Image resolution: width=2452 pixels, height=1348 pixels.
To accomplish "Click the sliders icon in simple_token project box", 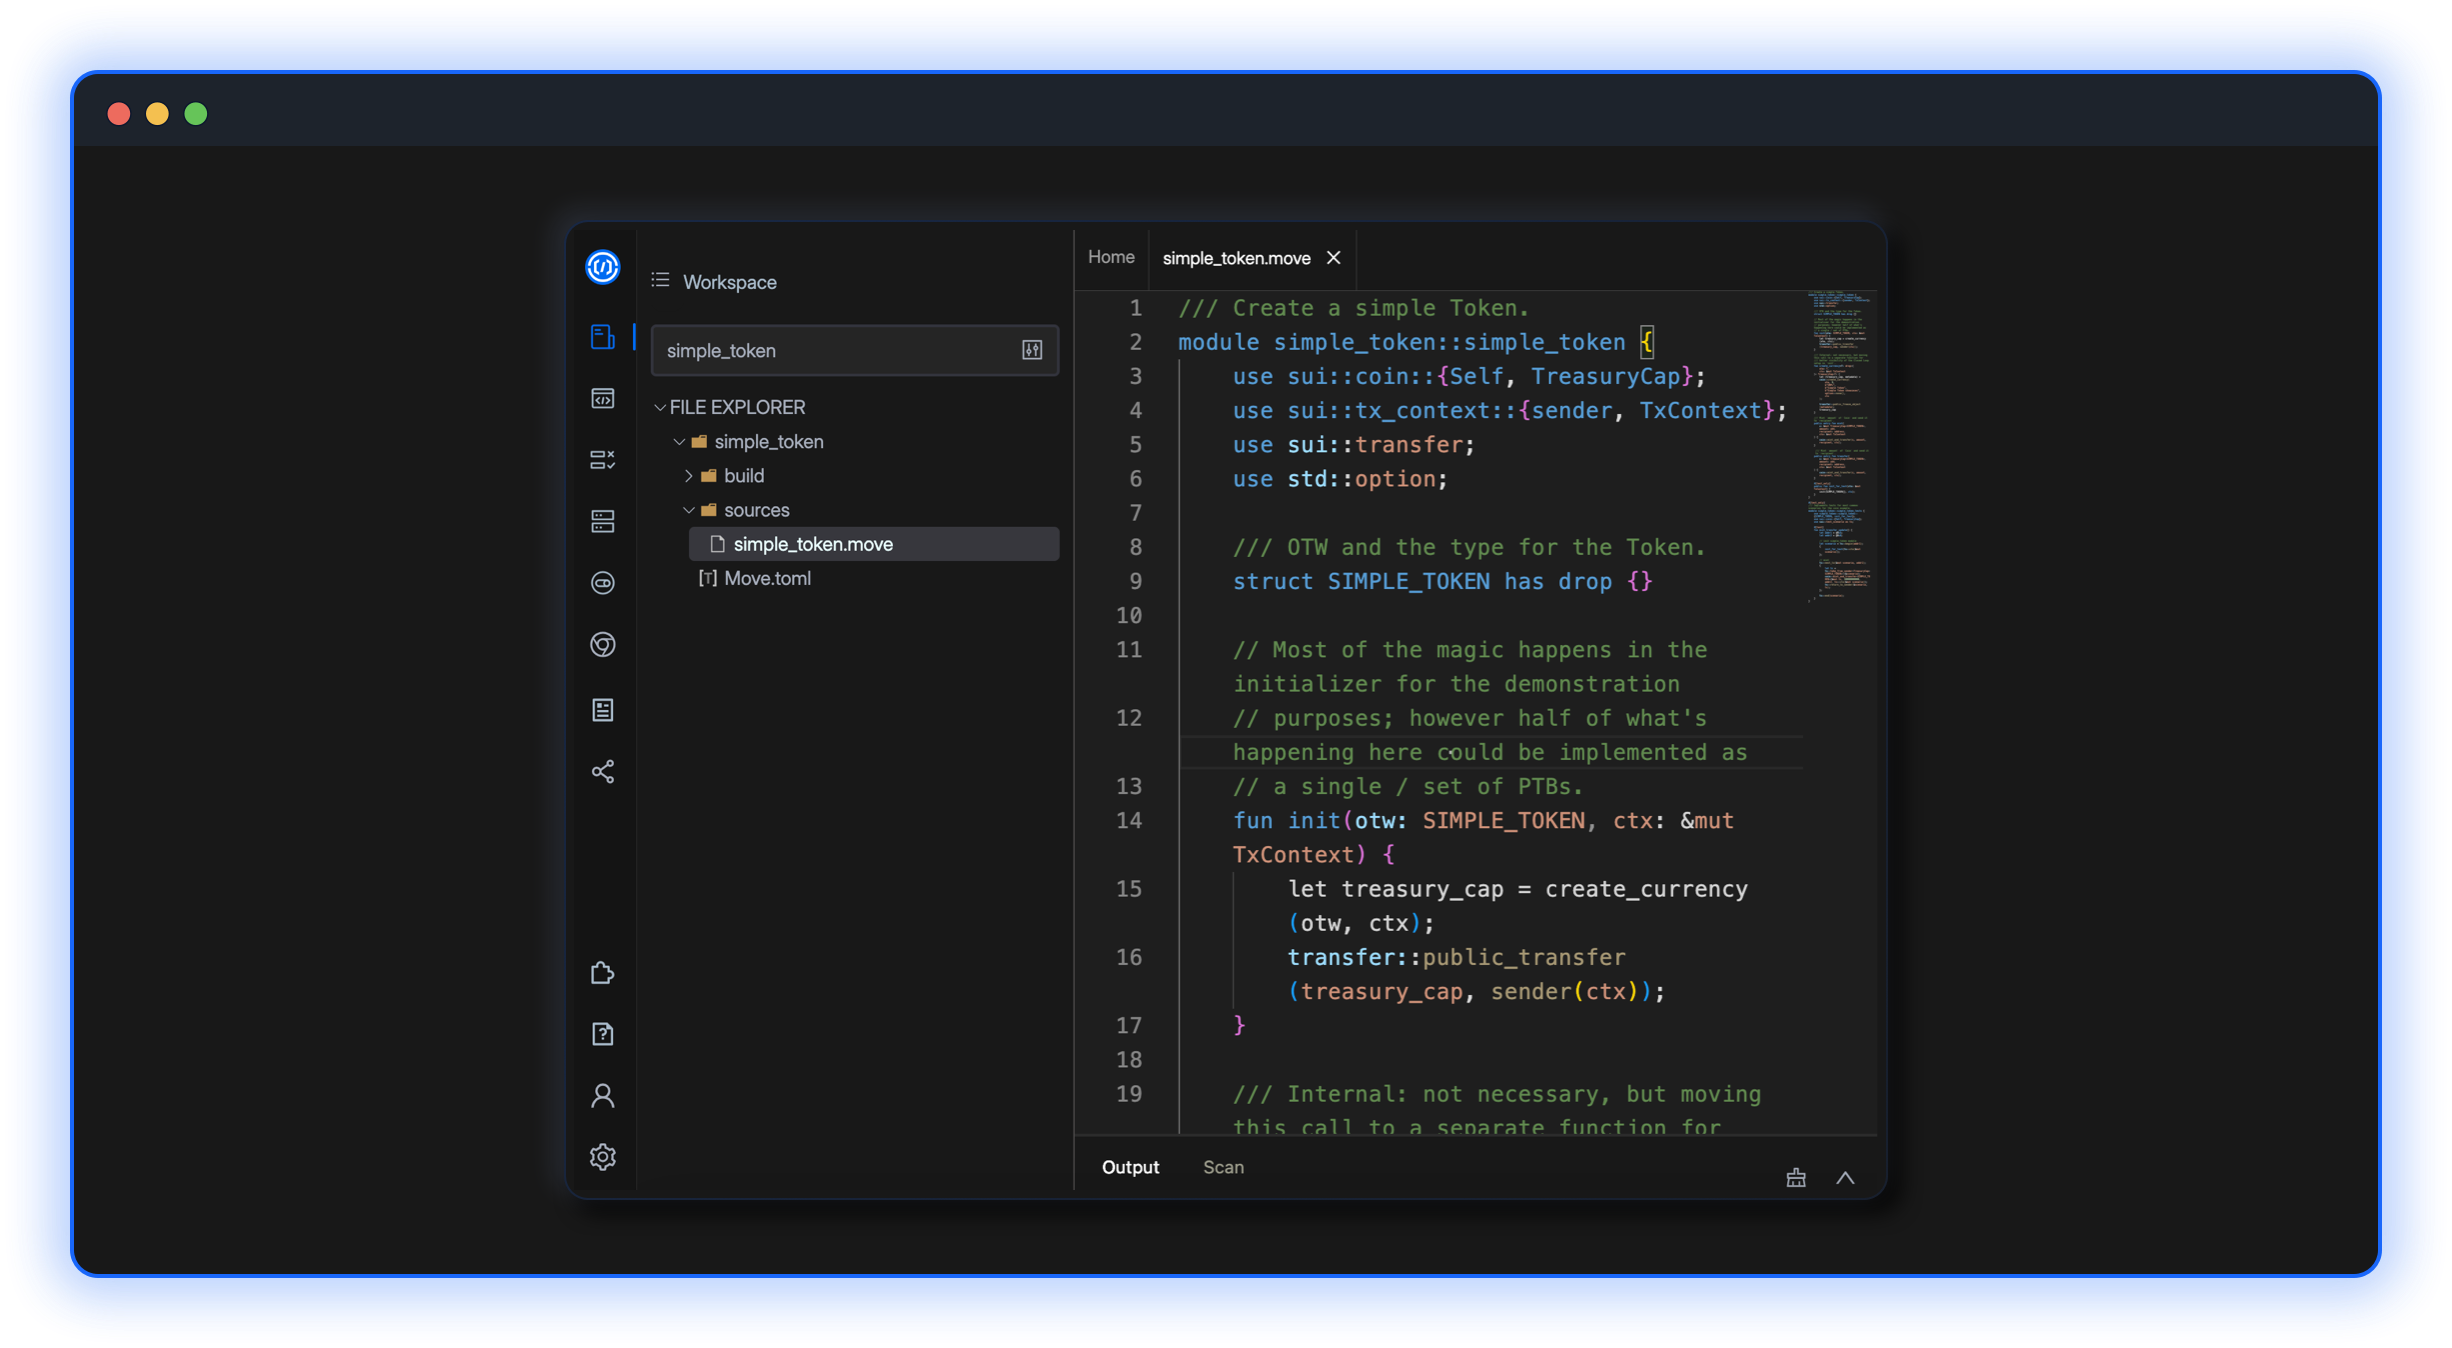I will [x=1032, y=350].
